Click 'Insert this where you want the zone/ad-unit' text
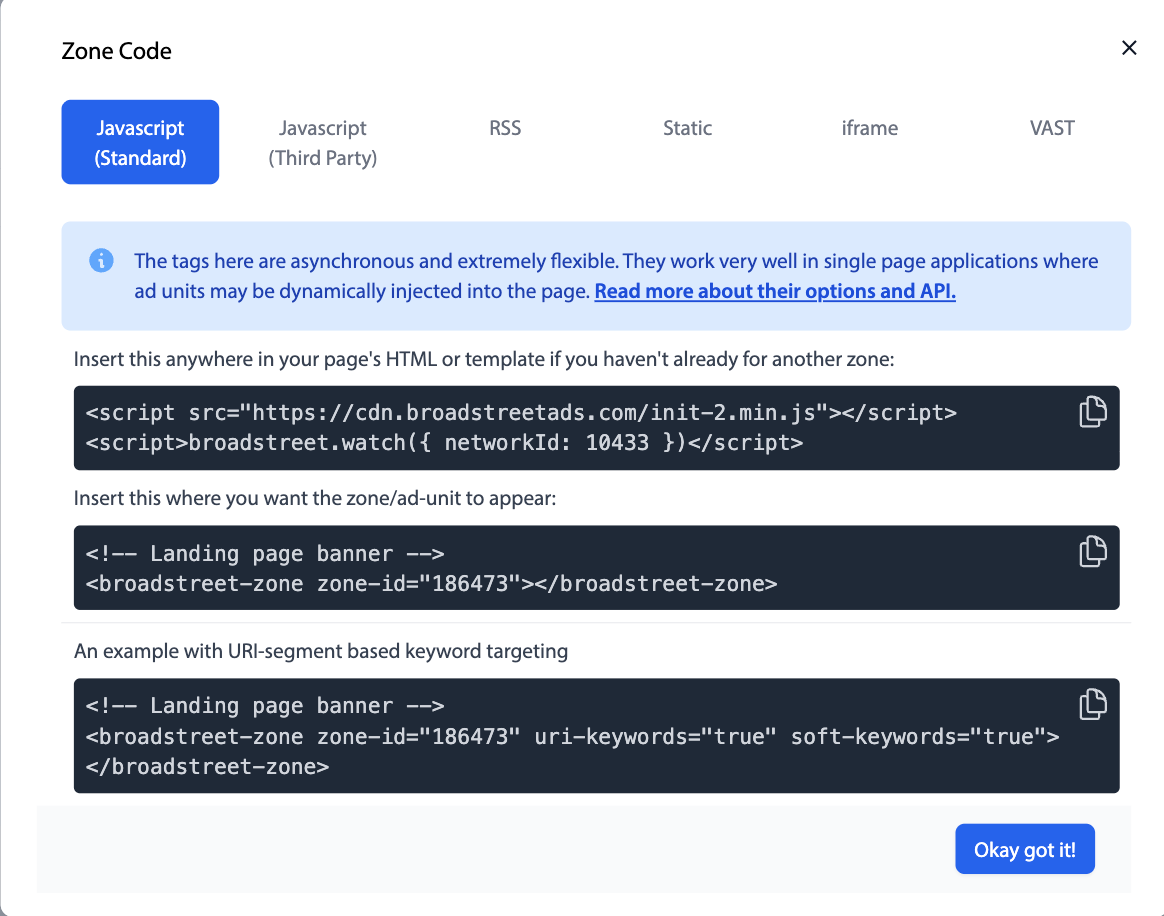1164x916 pixels. pyautogui.click(x=315, y=498)
